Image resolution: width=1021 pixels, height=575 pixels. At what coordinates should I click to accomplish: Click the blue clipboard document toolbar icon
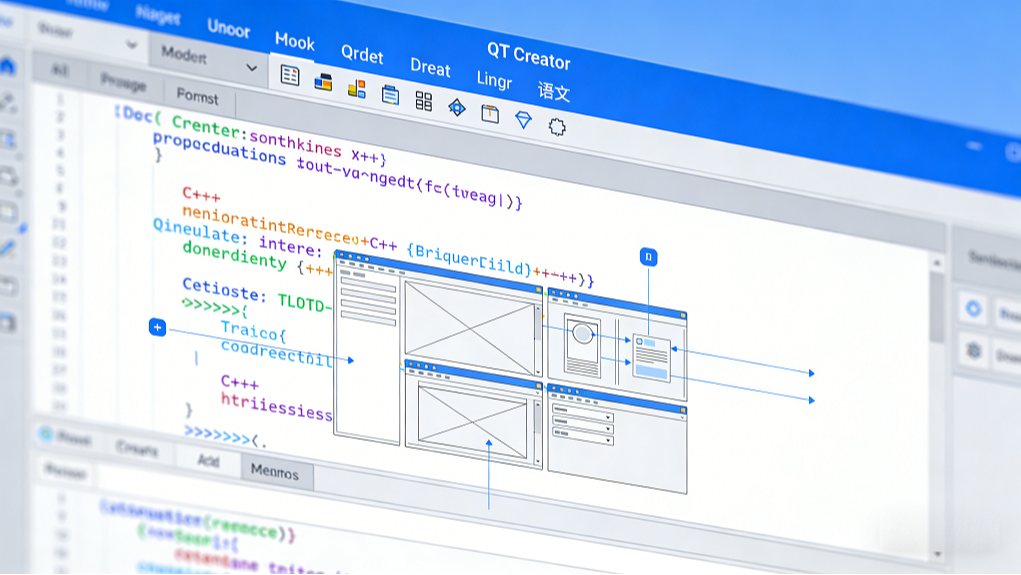390,95
